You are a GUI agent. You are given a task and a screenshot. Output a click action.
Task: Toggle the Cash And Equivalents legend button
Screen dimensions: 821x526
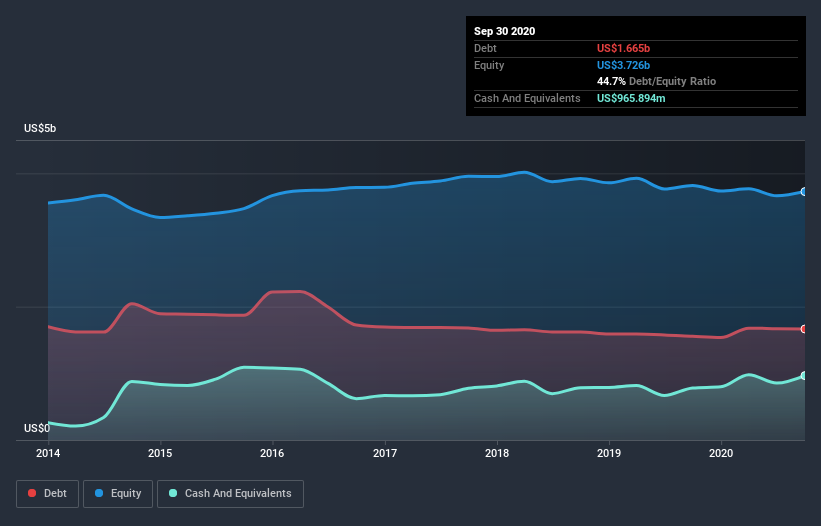pyautogui.click(x=230, y=494)
